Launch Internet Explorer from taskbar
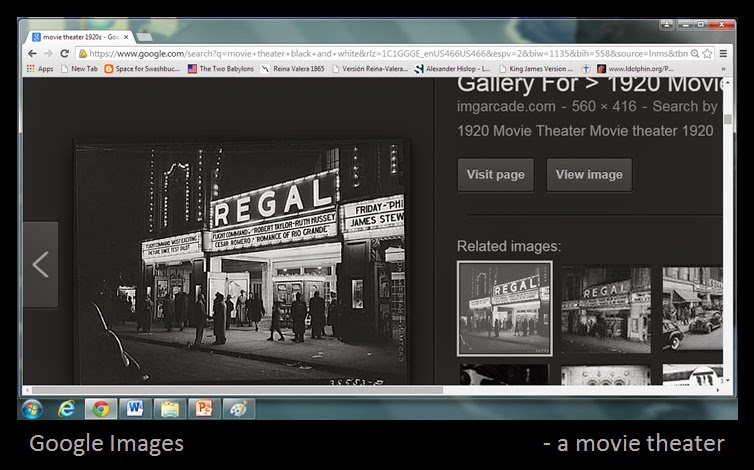This screenshot has width=754, height=470. pos(66,409)
